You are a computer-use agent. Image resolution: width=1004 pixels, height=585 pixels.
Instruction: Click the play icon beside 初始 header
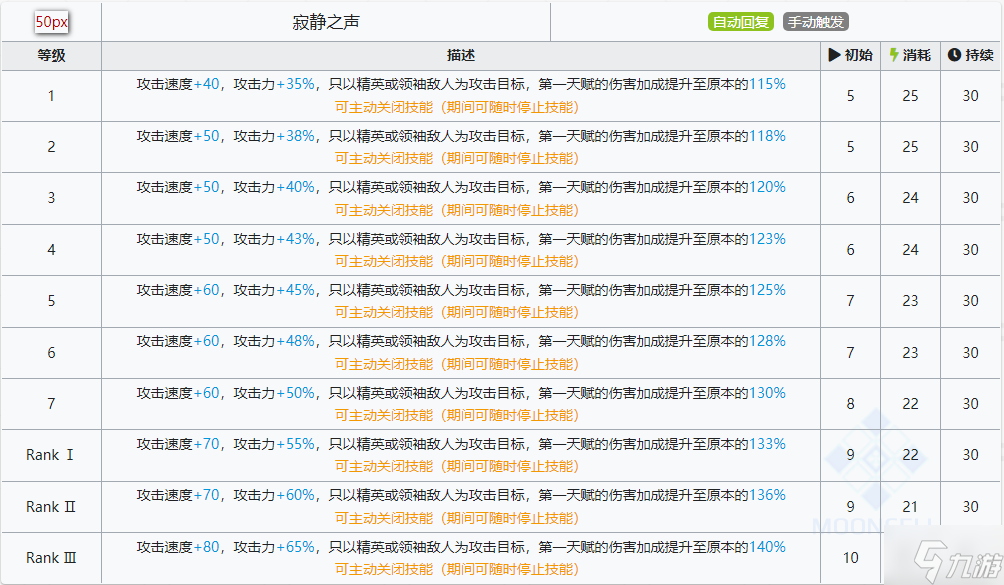(834, 55)
